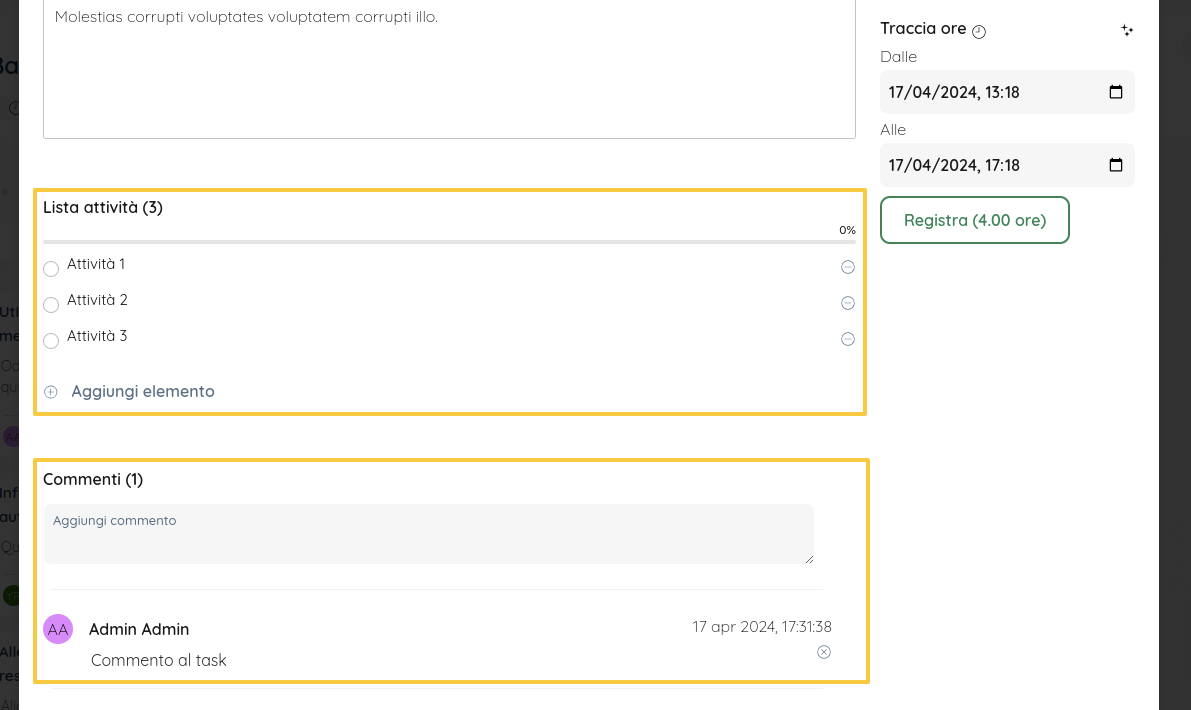Open the calendar picker icon in the Alle field

[x=1116, y=165]
